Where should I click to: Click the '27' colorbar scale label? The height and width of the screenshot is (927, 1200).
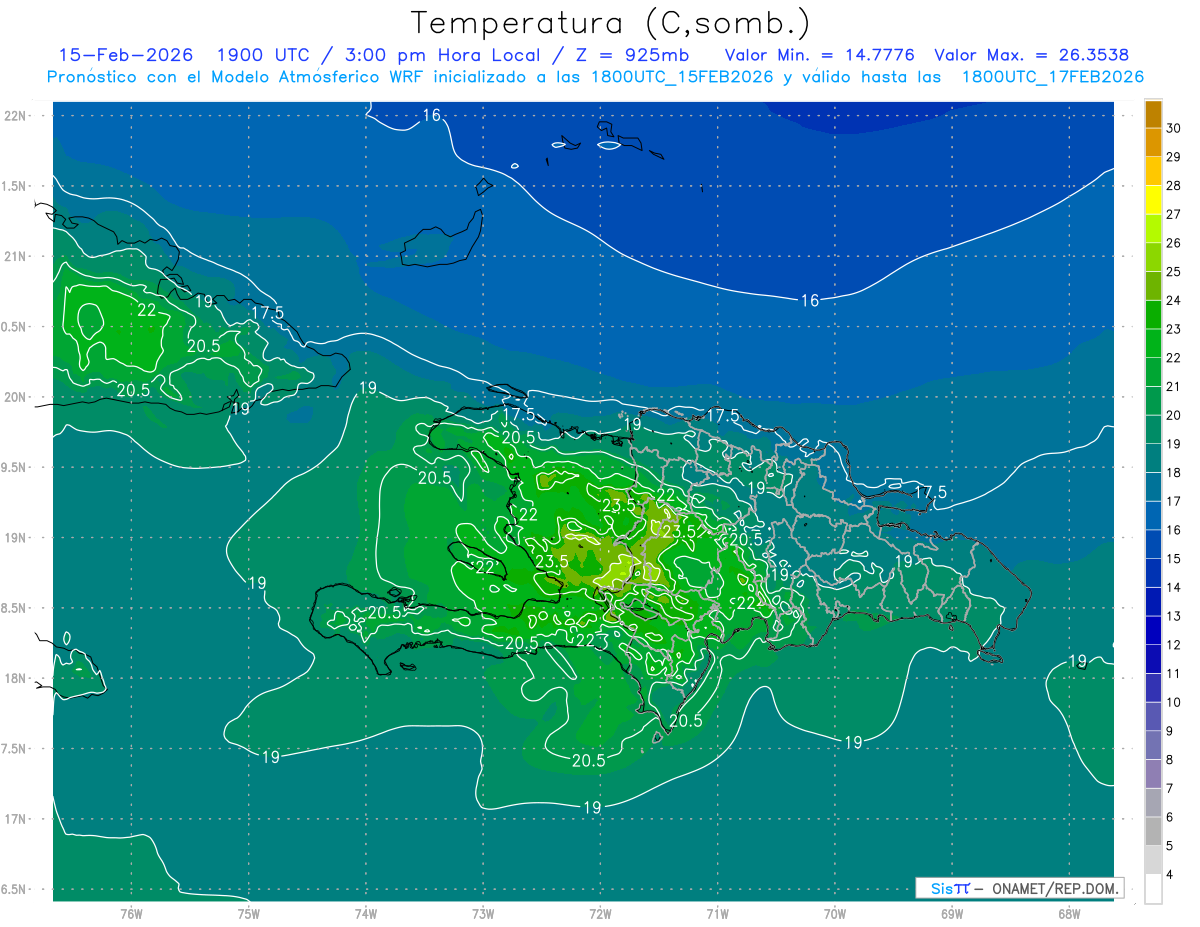coord(1174,214)
